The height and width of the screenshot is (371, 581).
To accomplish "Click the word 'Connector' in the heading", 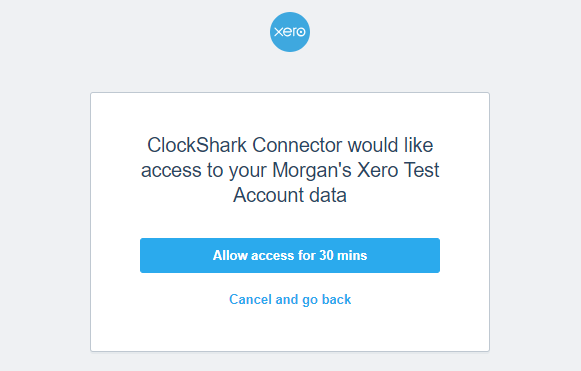I will 297,145.
